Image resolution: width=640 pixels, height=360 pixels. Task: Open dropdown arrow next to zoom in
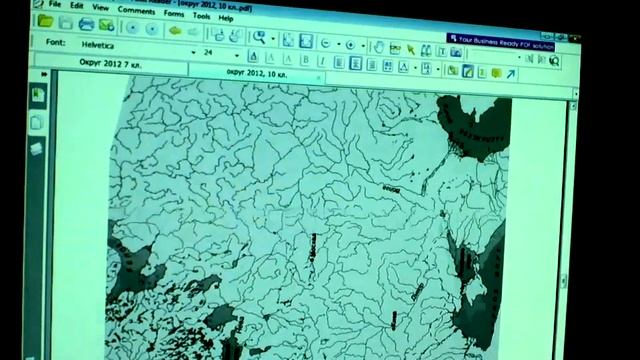pos(363,46)
